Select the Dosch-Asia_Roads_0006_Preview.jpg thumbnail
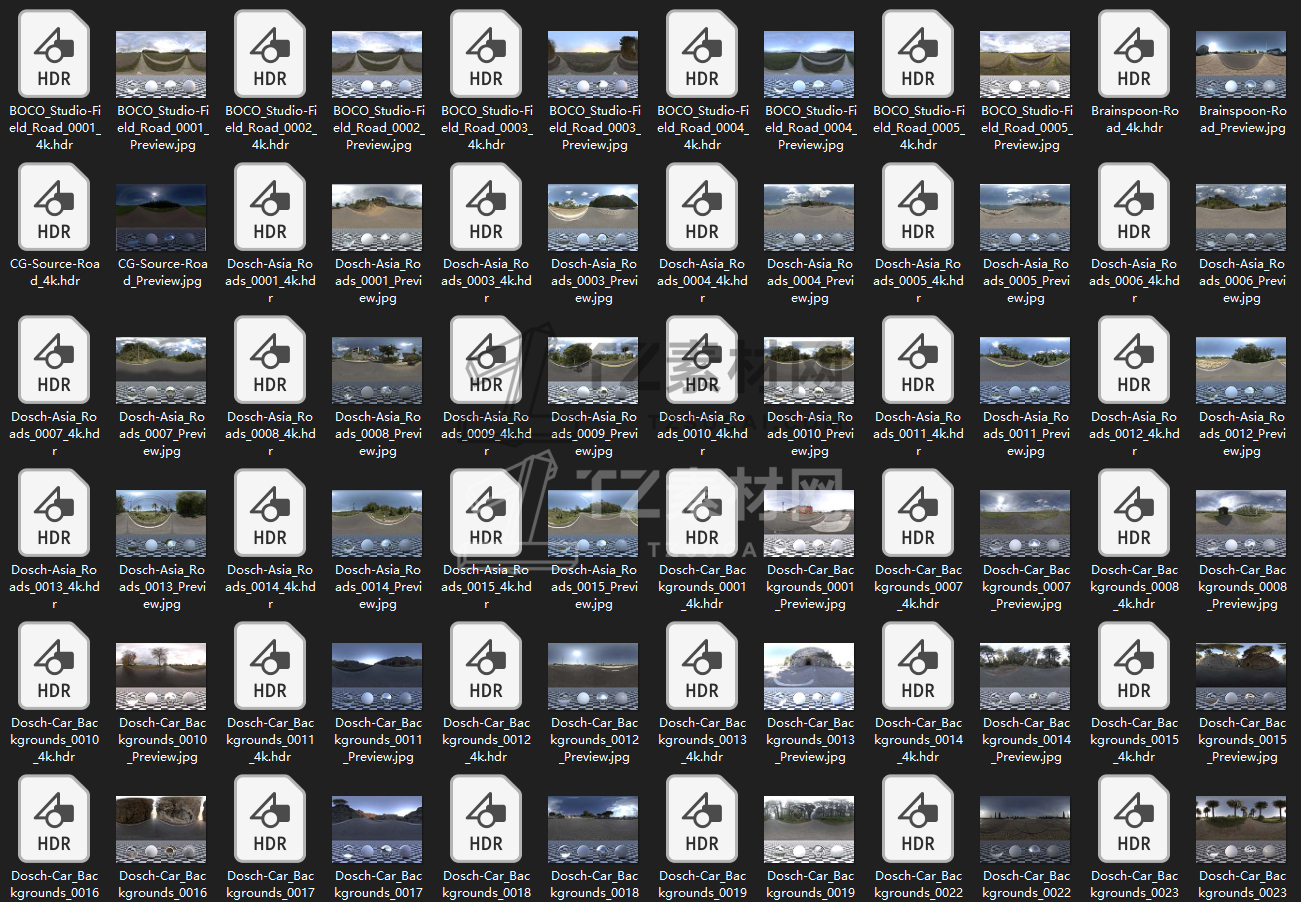The height and width of the screenshot is (902, 1301). pyautogui.click(x=1242, y=217)
